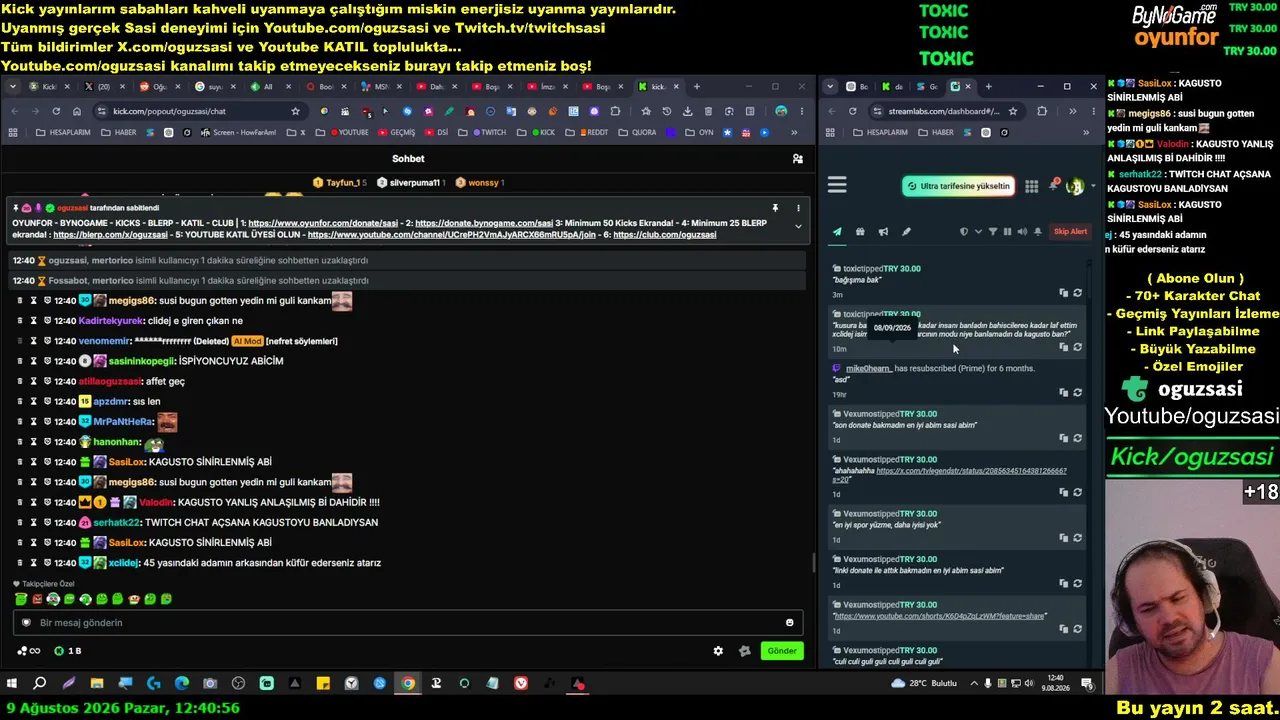Image resolution: width=1280 pixels, height=720 pixels.
Task: Open the HABER bookmark folder in Streamlabs window
Action: [x=936, y=132]
